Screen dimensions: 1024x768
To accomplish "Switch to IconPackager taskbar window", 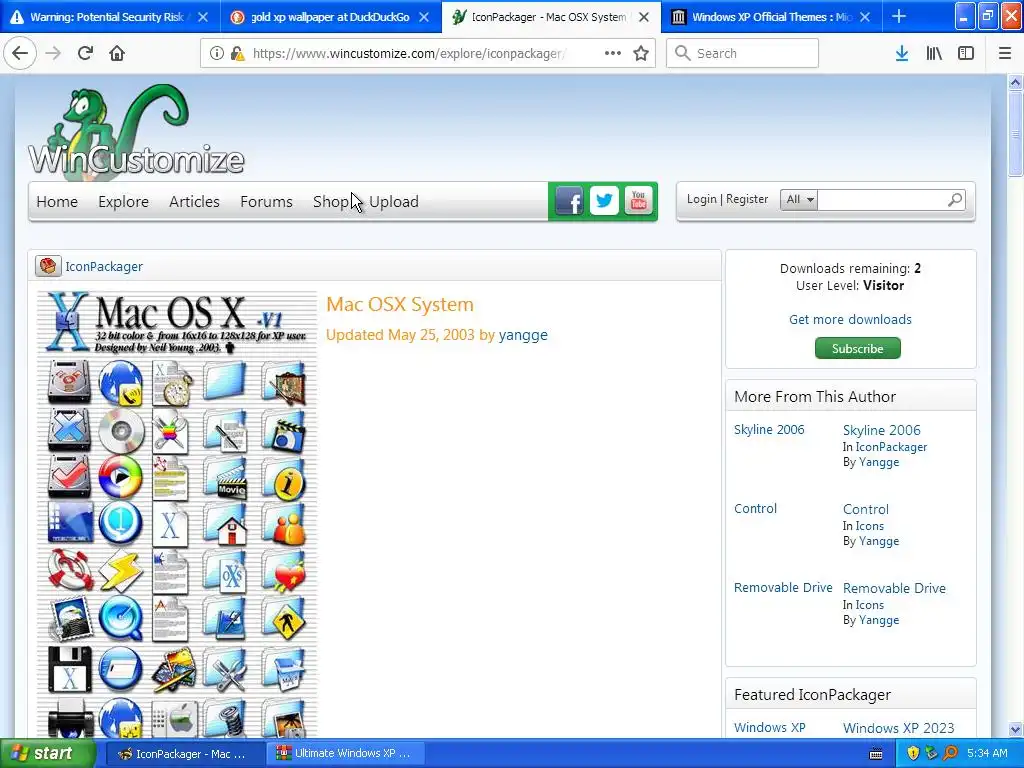I will coord(184,754).
